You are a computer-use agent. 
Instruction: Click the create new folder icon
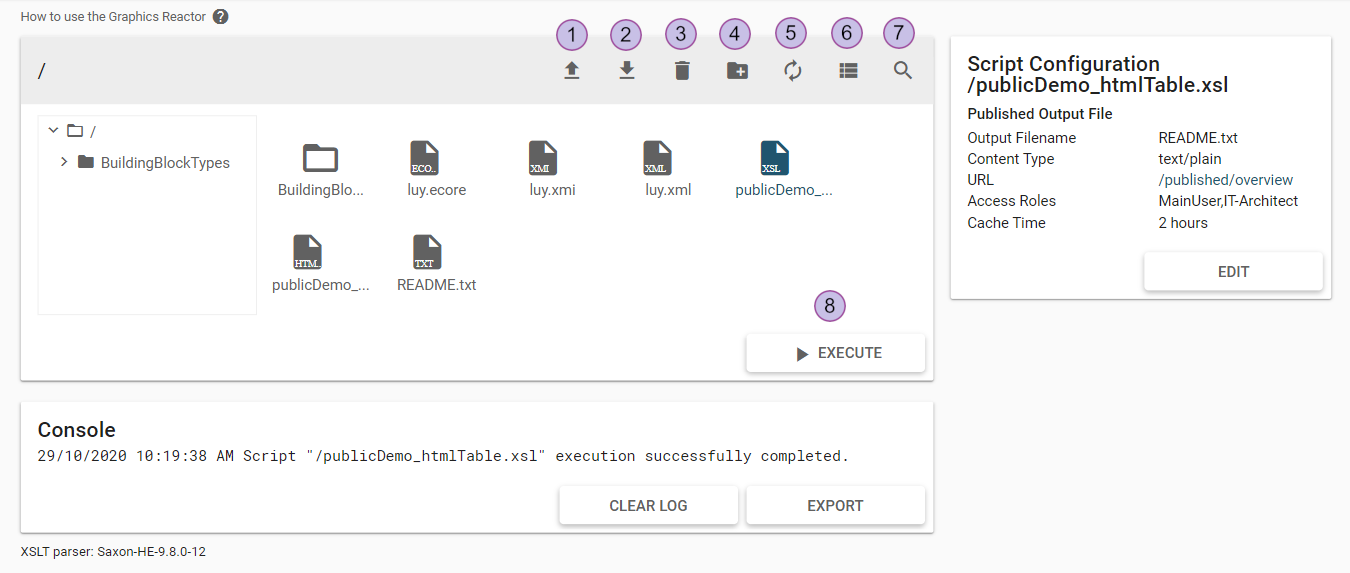coord(737,71)
